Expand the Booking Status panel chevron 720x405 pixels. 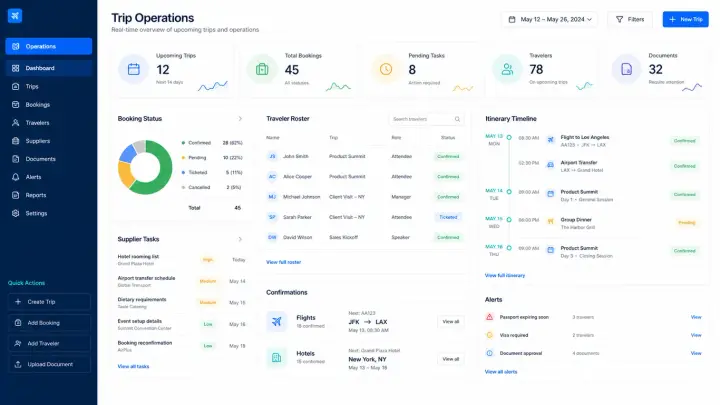pyautogui.click(x=240, y=118)
